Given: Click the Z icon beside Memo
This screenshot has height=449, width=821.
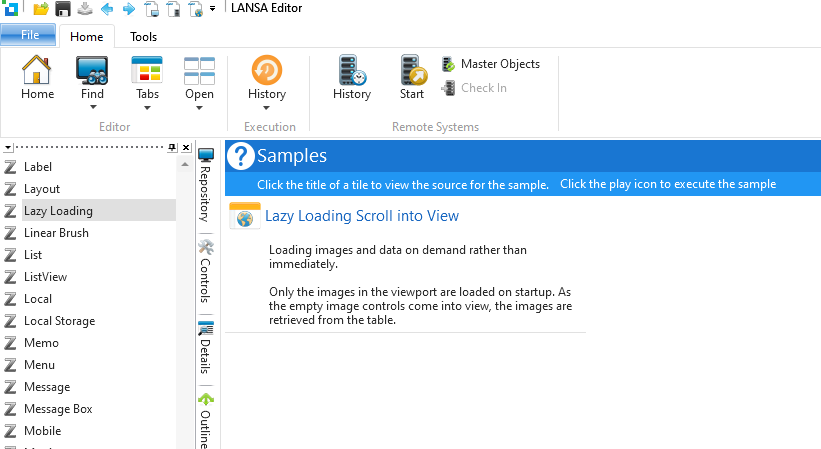Looking at the screenshot, I should [10, 343].
